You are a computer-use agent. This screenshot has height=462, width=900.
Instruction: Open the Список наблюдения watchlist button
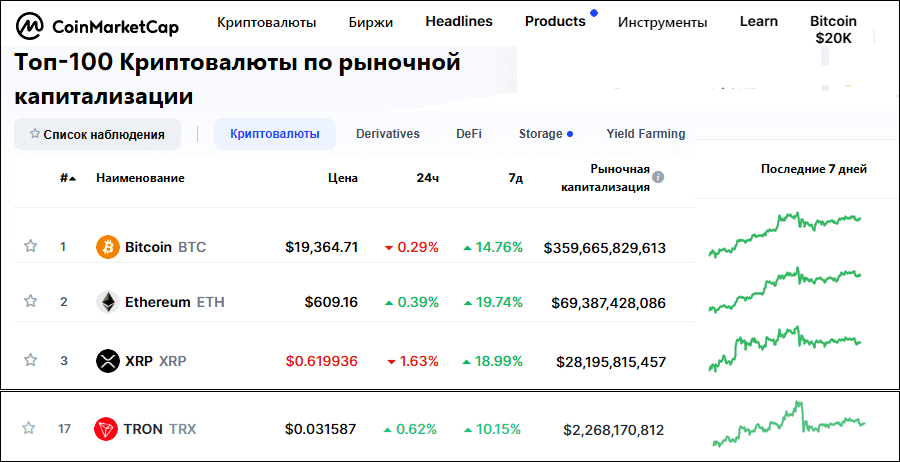click(x=97, y=134)
